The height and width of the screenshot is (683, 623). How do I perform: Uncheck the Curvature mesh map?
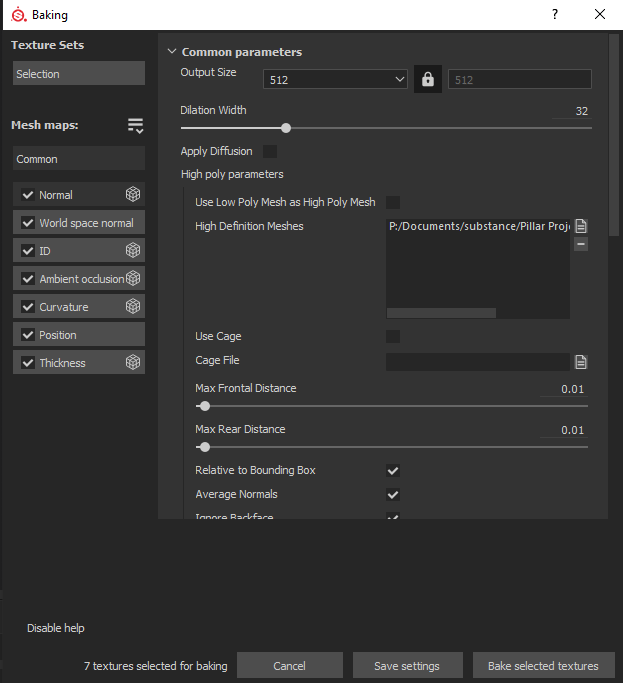(28, 307)
